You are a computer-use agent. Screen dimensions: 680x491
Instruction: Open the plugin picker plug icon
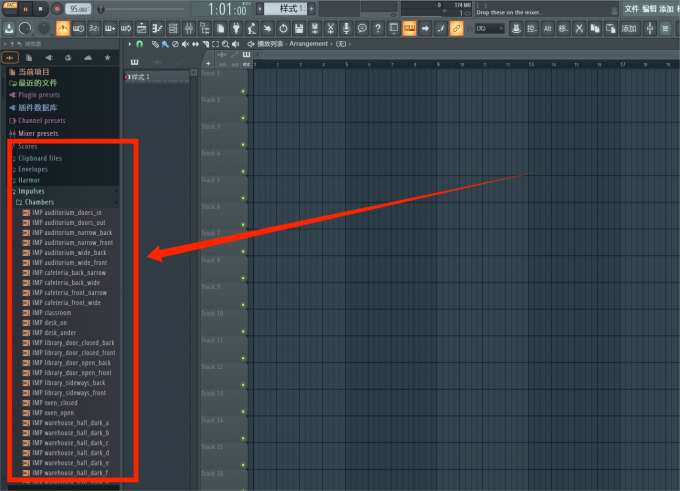point(236,29)
